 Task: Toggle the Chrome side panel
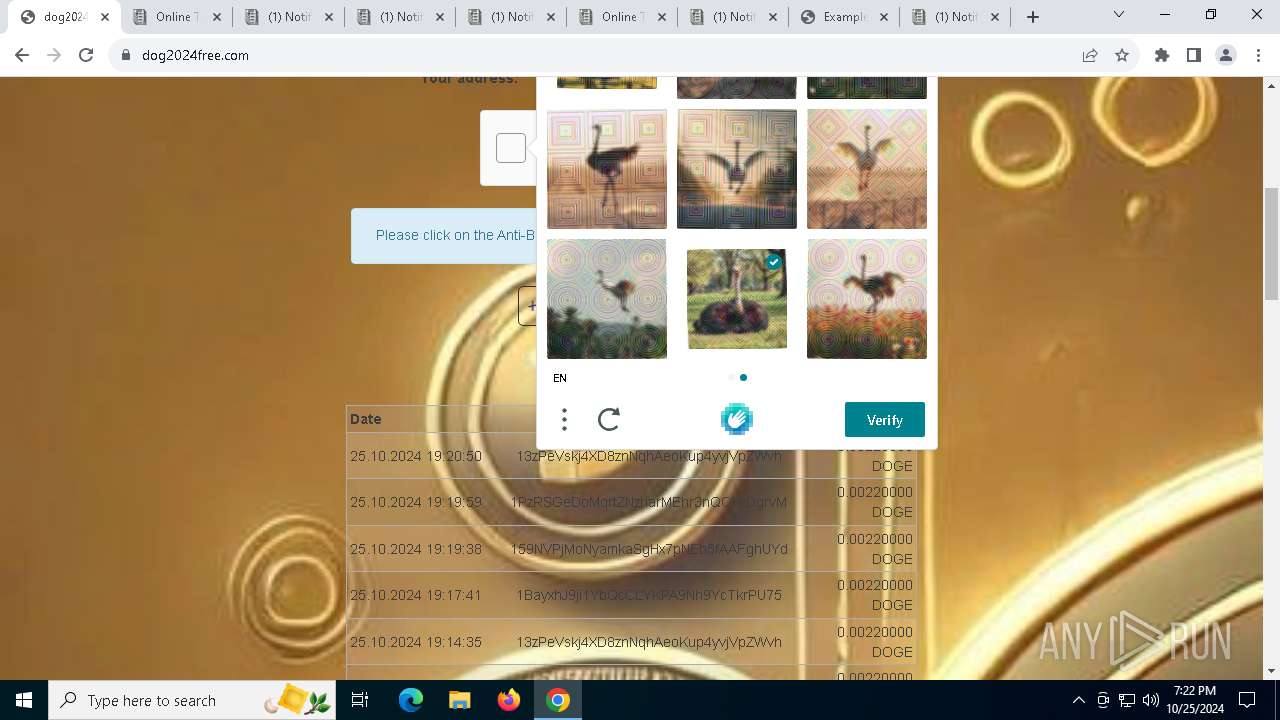[x=1194, y=55]
